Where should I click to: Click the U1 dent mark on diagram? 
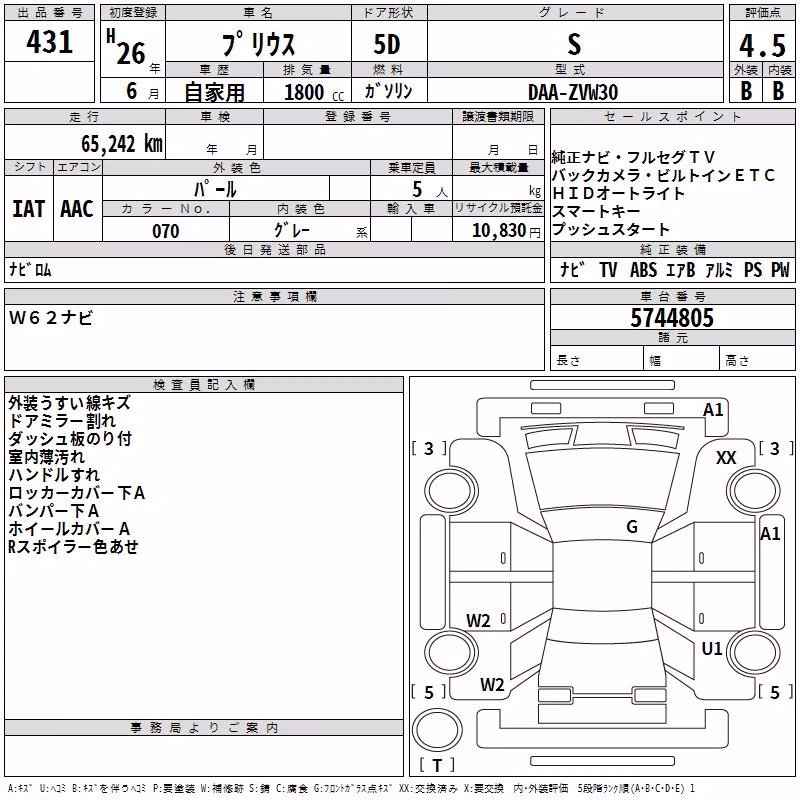(x=712, y=649)
